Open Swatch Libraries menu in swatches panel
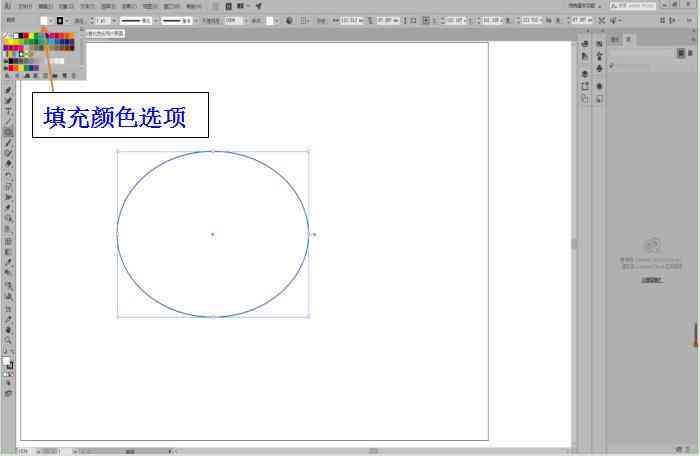The width and height of the screenshot is (700, 456). coord(7,76)
